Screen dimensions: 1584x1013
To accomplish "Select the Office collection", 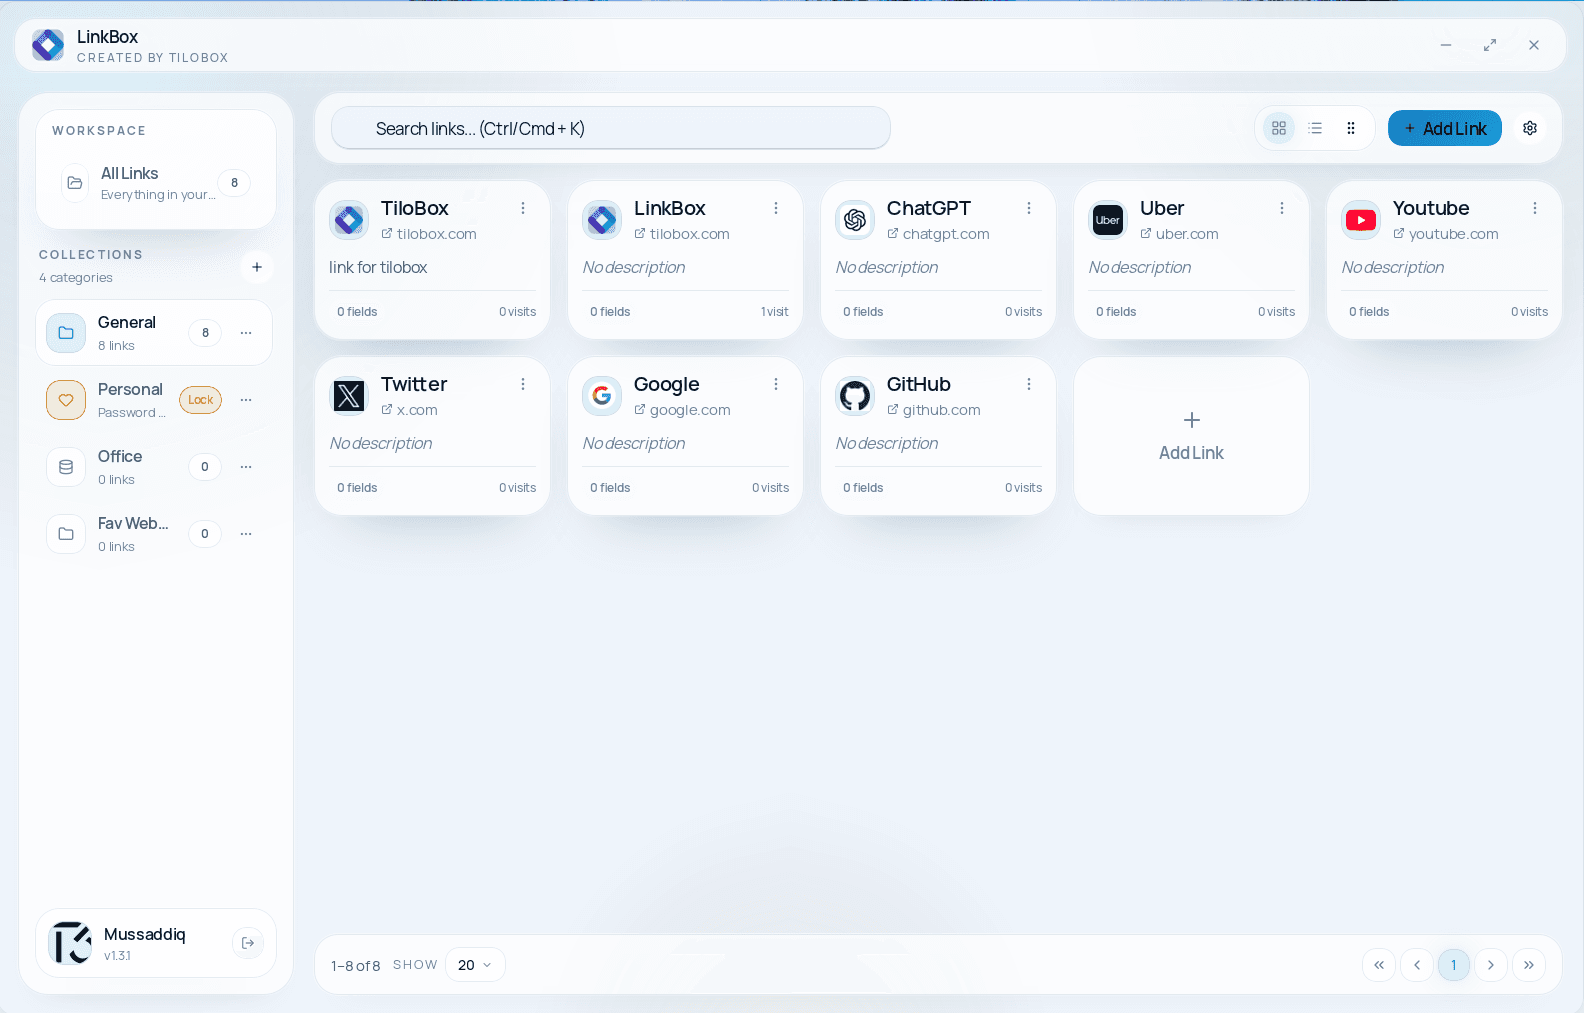I will pos(154,467).
